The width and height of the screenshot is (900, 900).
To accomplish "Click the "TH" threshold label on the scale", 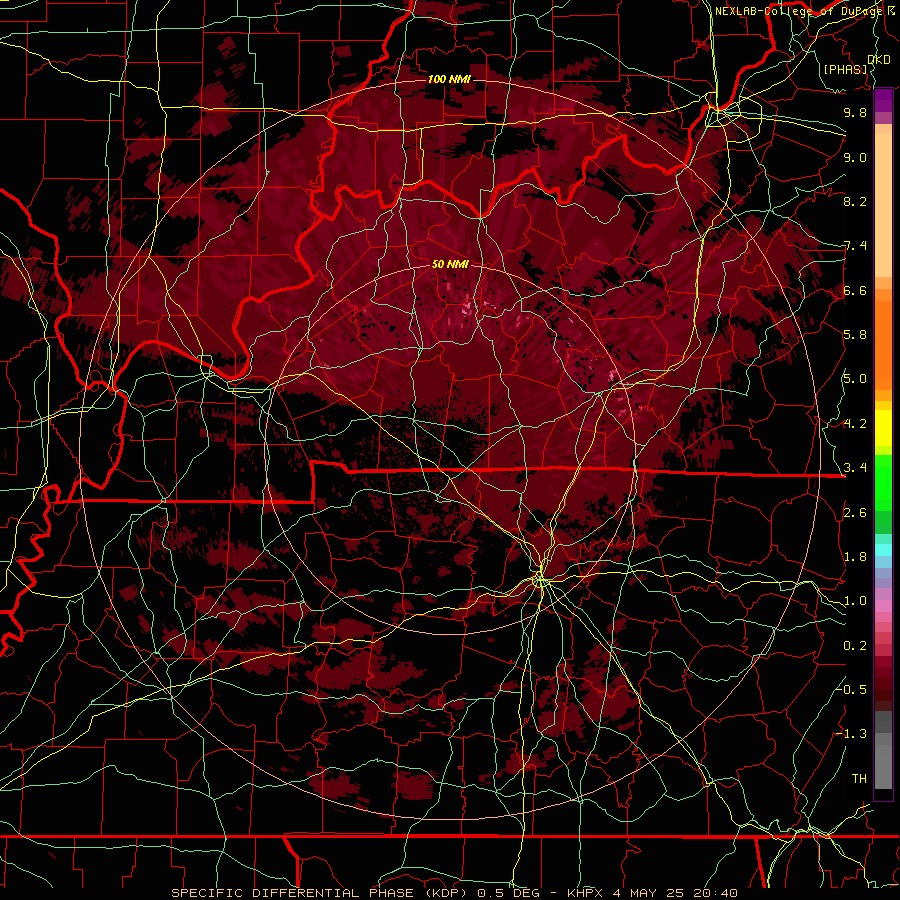I will coord(859,778).
